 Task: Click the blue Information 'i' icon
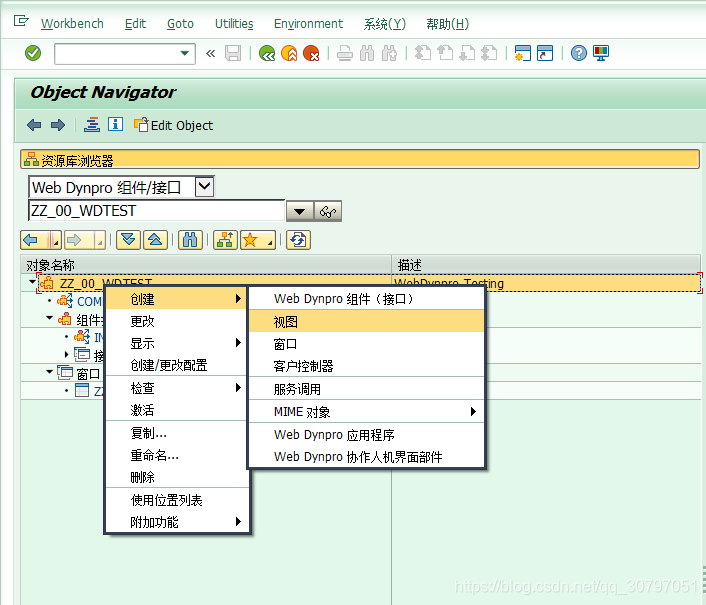[x=115, y=124]
